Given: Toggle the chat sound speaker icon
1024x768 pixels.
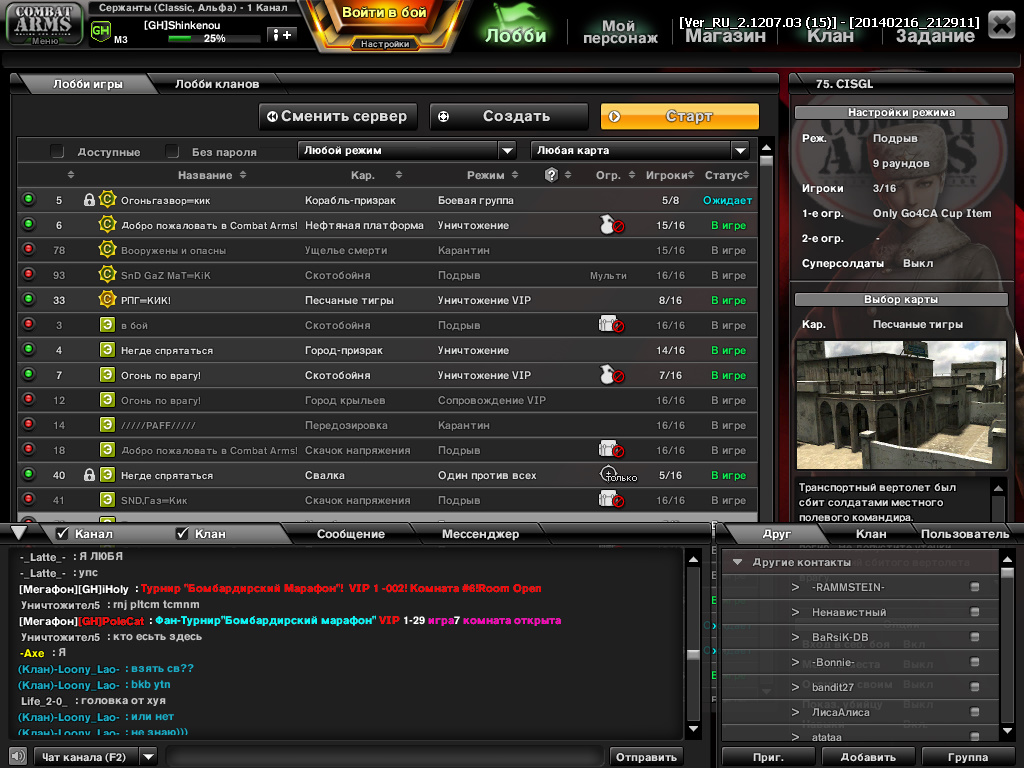Looking at the screenshot, I should tap(18, 756).
